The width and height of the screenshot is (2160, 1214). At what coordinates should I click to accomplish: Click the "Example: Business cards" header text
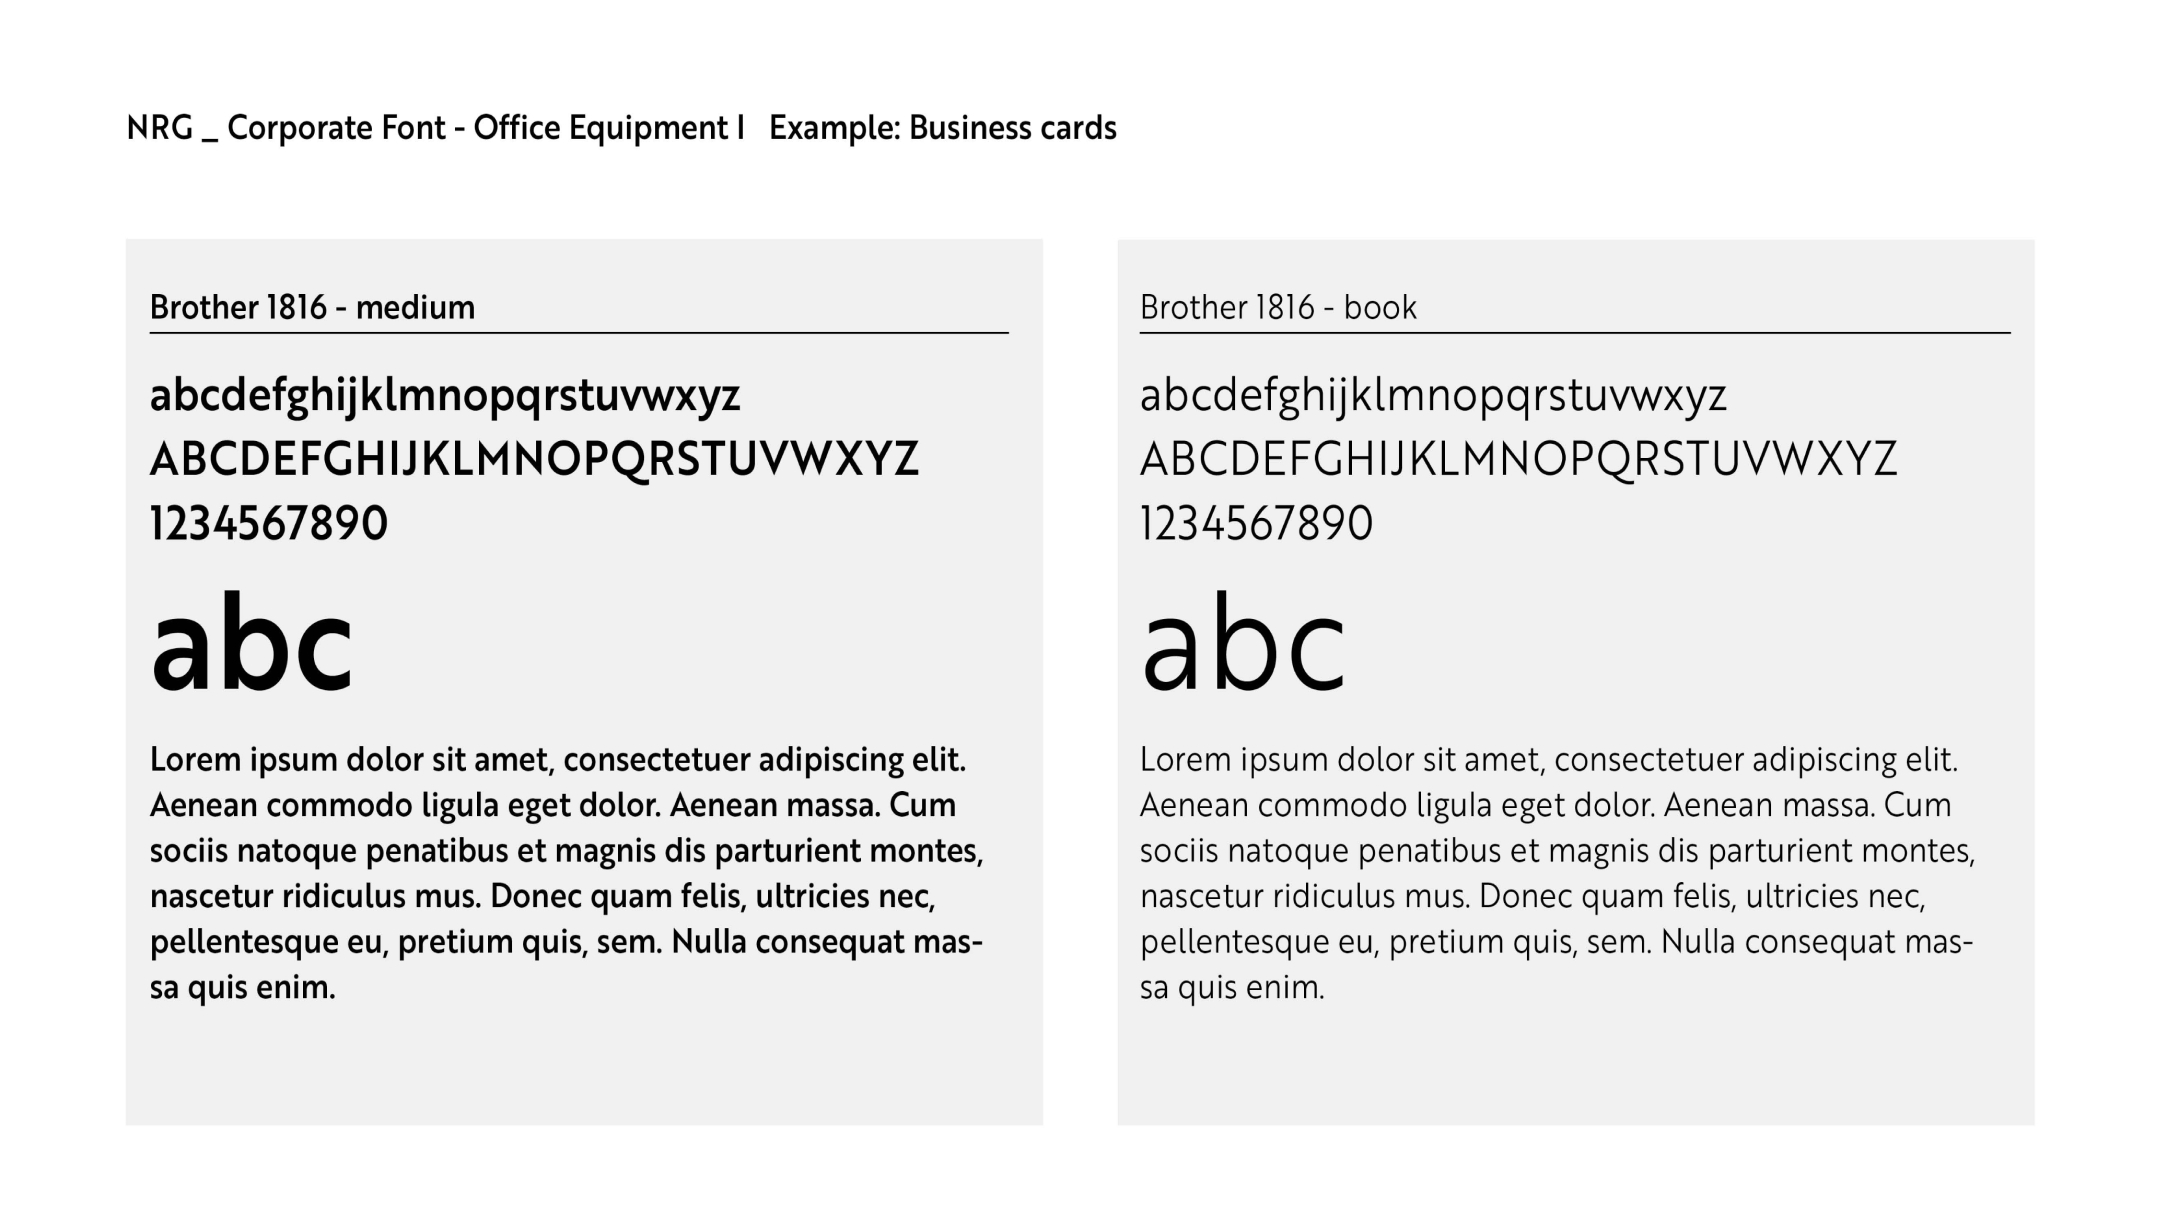tap(942, 128)
